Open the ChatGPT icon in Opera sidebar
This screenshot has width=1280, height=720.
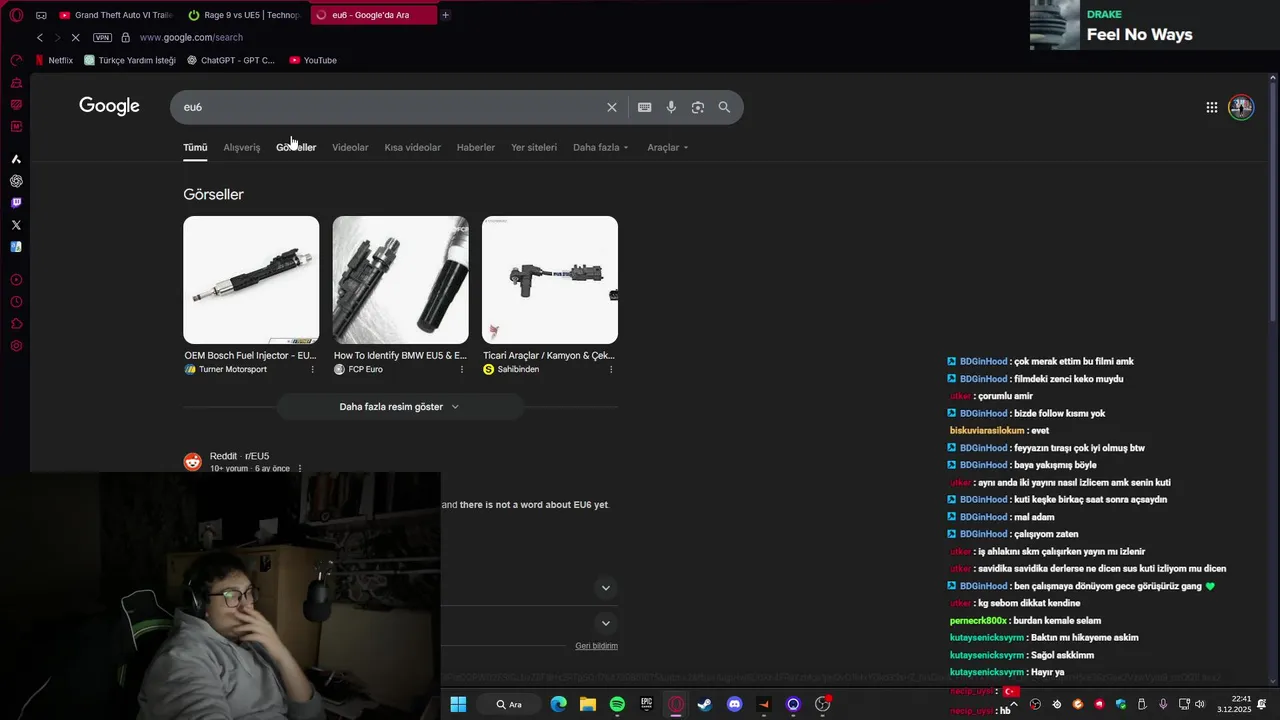16,181
